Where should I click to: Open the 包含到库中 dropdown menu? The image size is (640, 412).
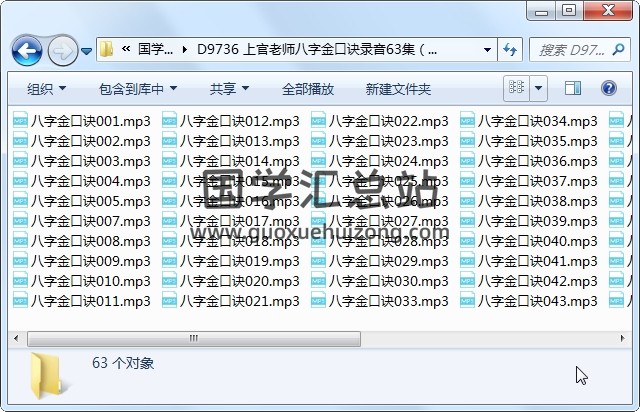[x=138, y=89]
